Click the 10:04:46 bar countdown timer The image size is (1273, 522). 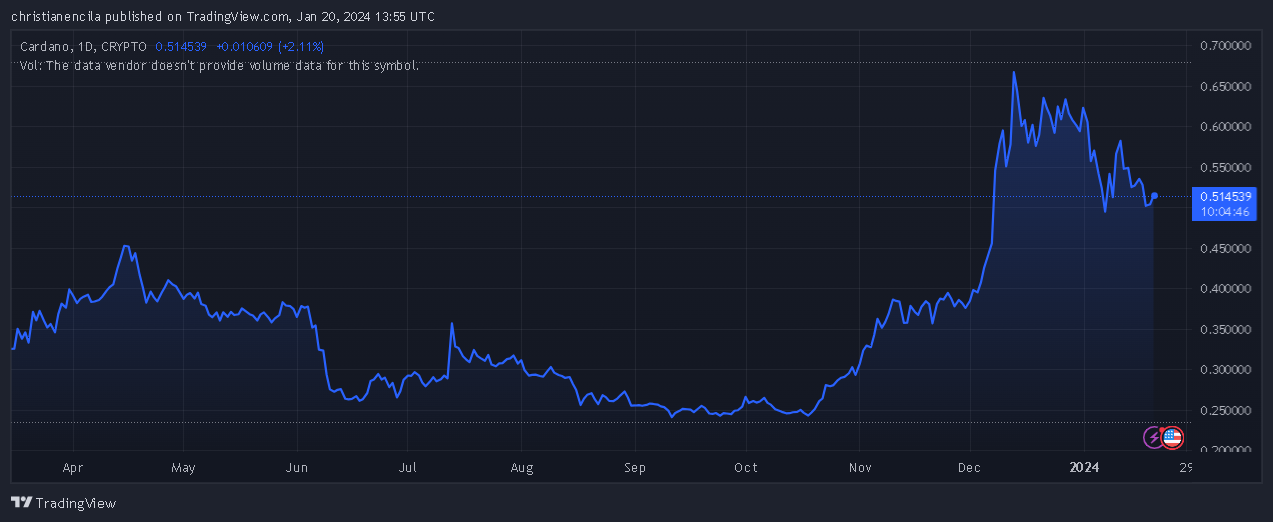[1226, 212]
